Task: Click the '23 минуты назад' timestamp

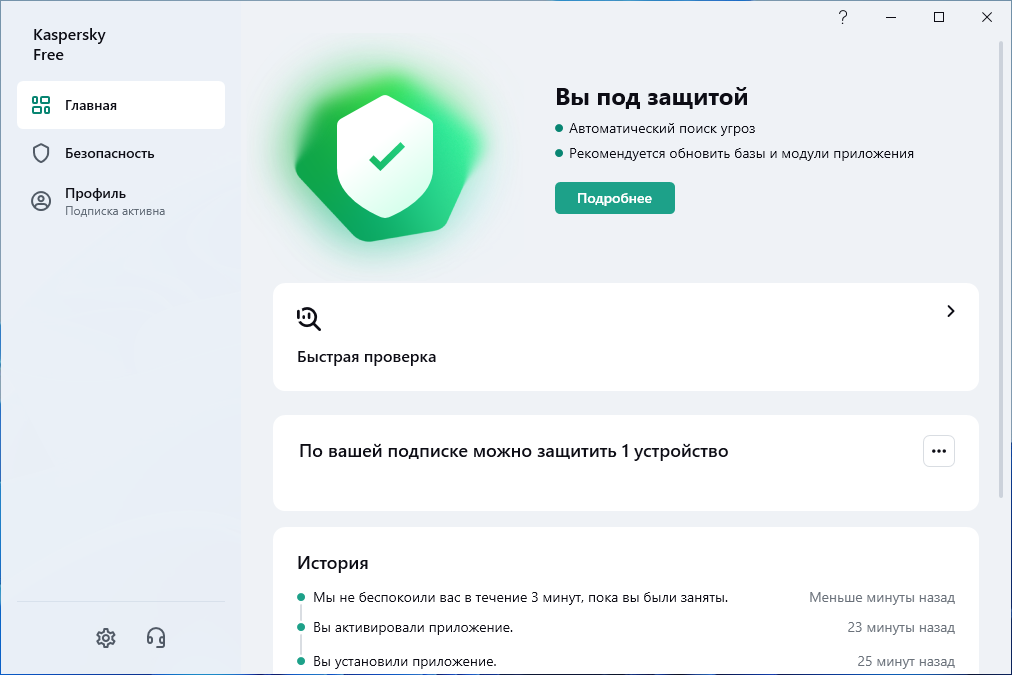Action: 901,627
